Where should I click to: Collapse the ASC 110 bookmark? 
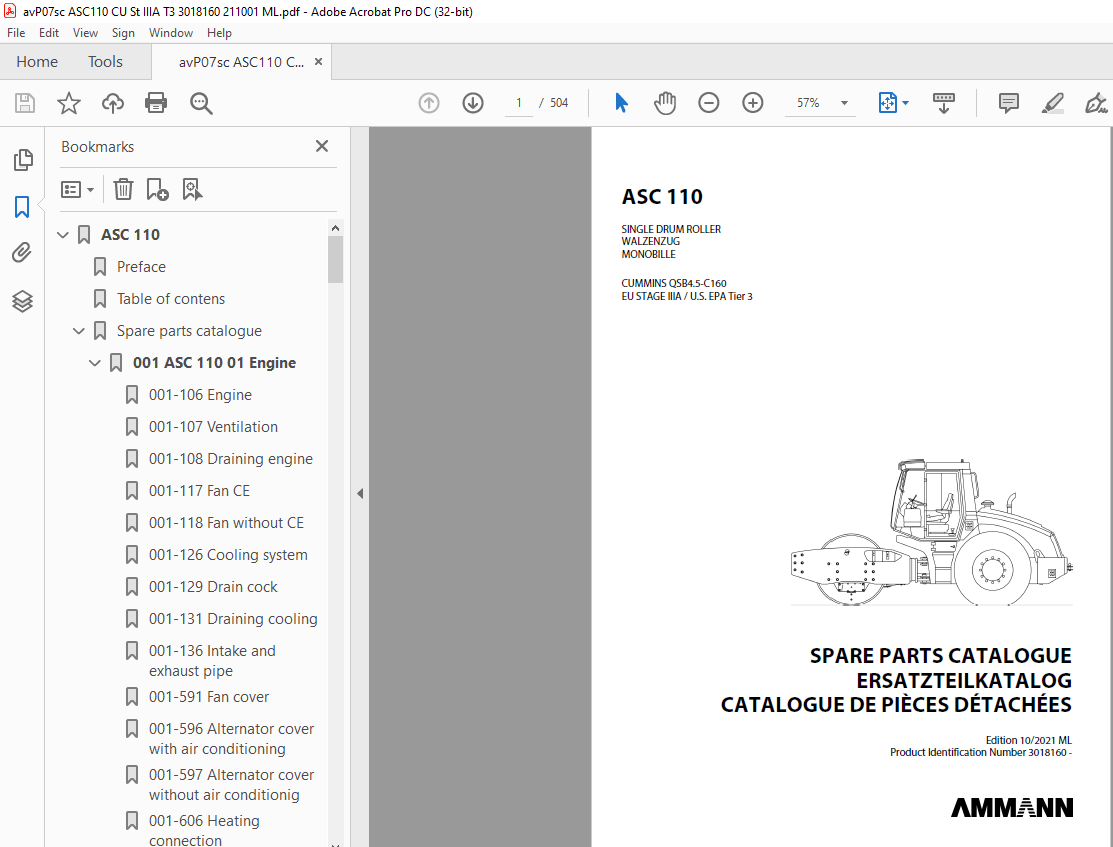click(62, 234)
